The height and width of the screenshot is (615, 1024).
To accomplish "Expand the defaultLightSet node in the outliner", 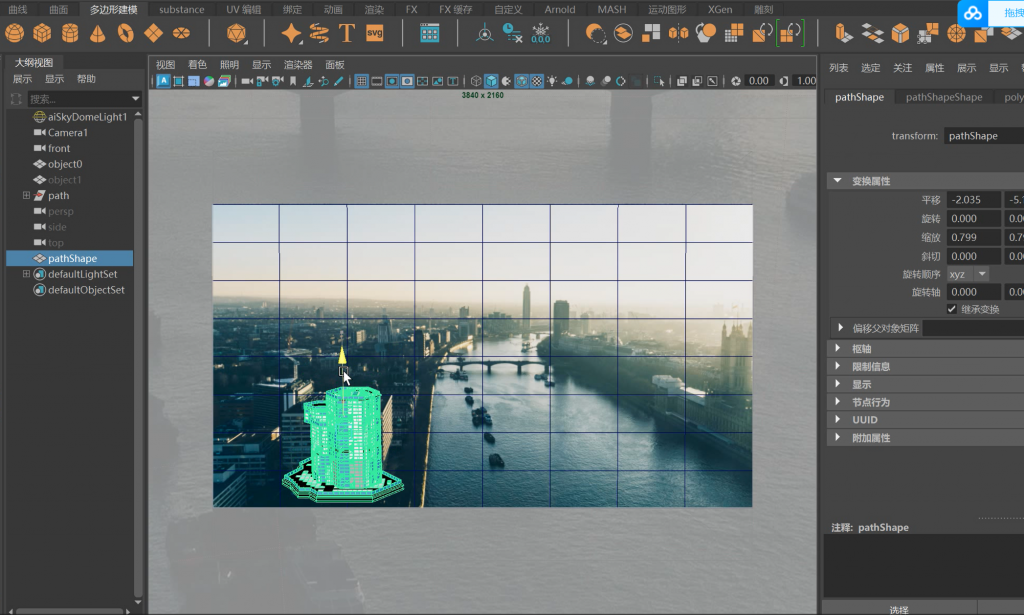I will pos(26,274).
